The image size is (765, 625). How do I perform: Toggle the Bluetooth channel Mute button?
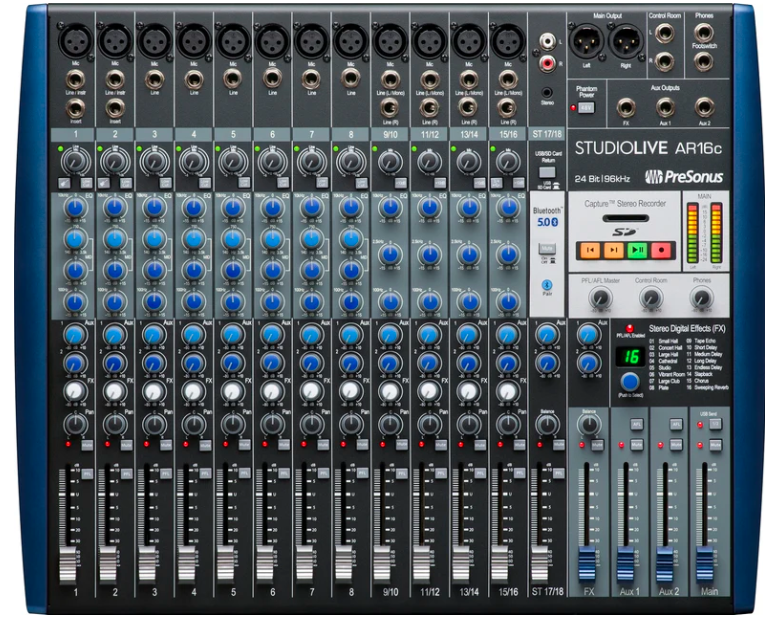(547, 248)
